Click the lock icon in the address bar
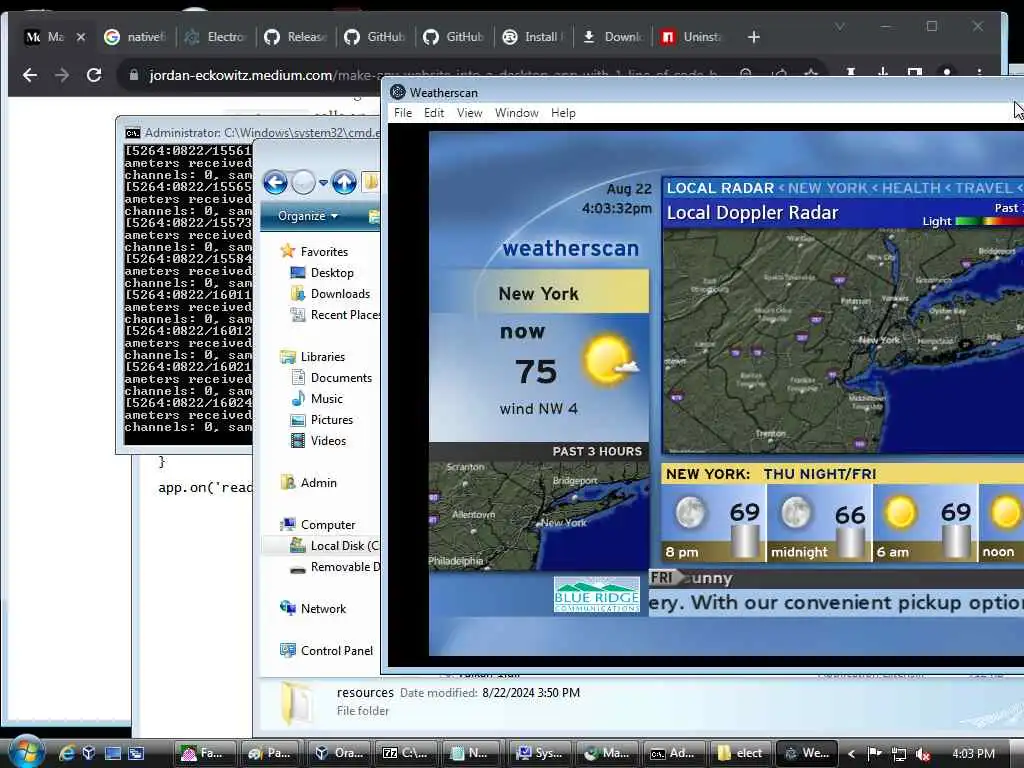1024x768 pixels. [x=134, y=75]
